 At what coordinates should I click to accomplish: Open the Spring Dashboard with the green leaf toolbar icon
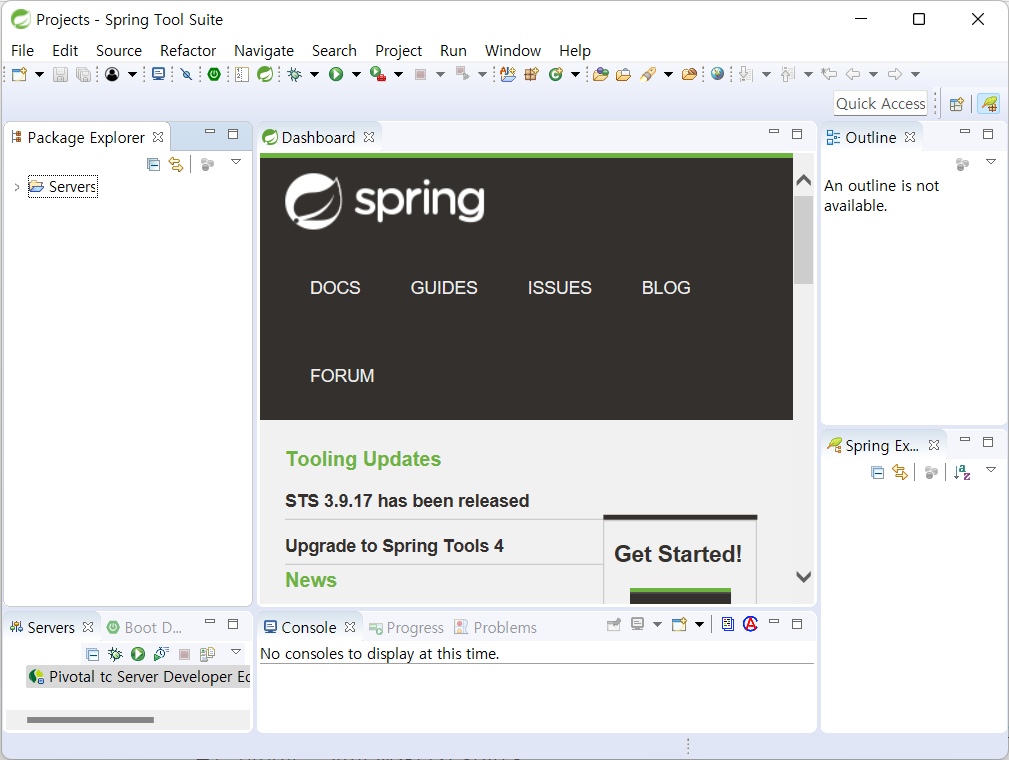(x=264, y=74)
